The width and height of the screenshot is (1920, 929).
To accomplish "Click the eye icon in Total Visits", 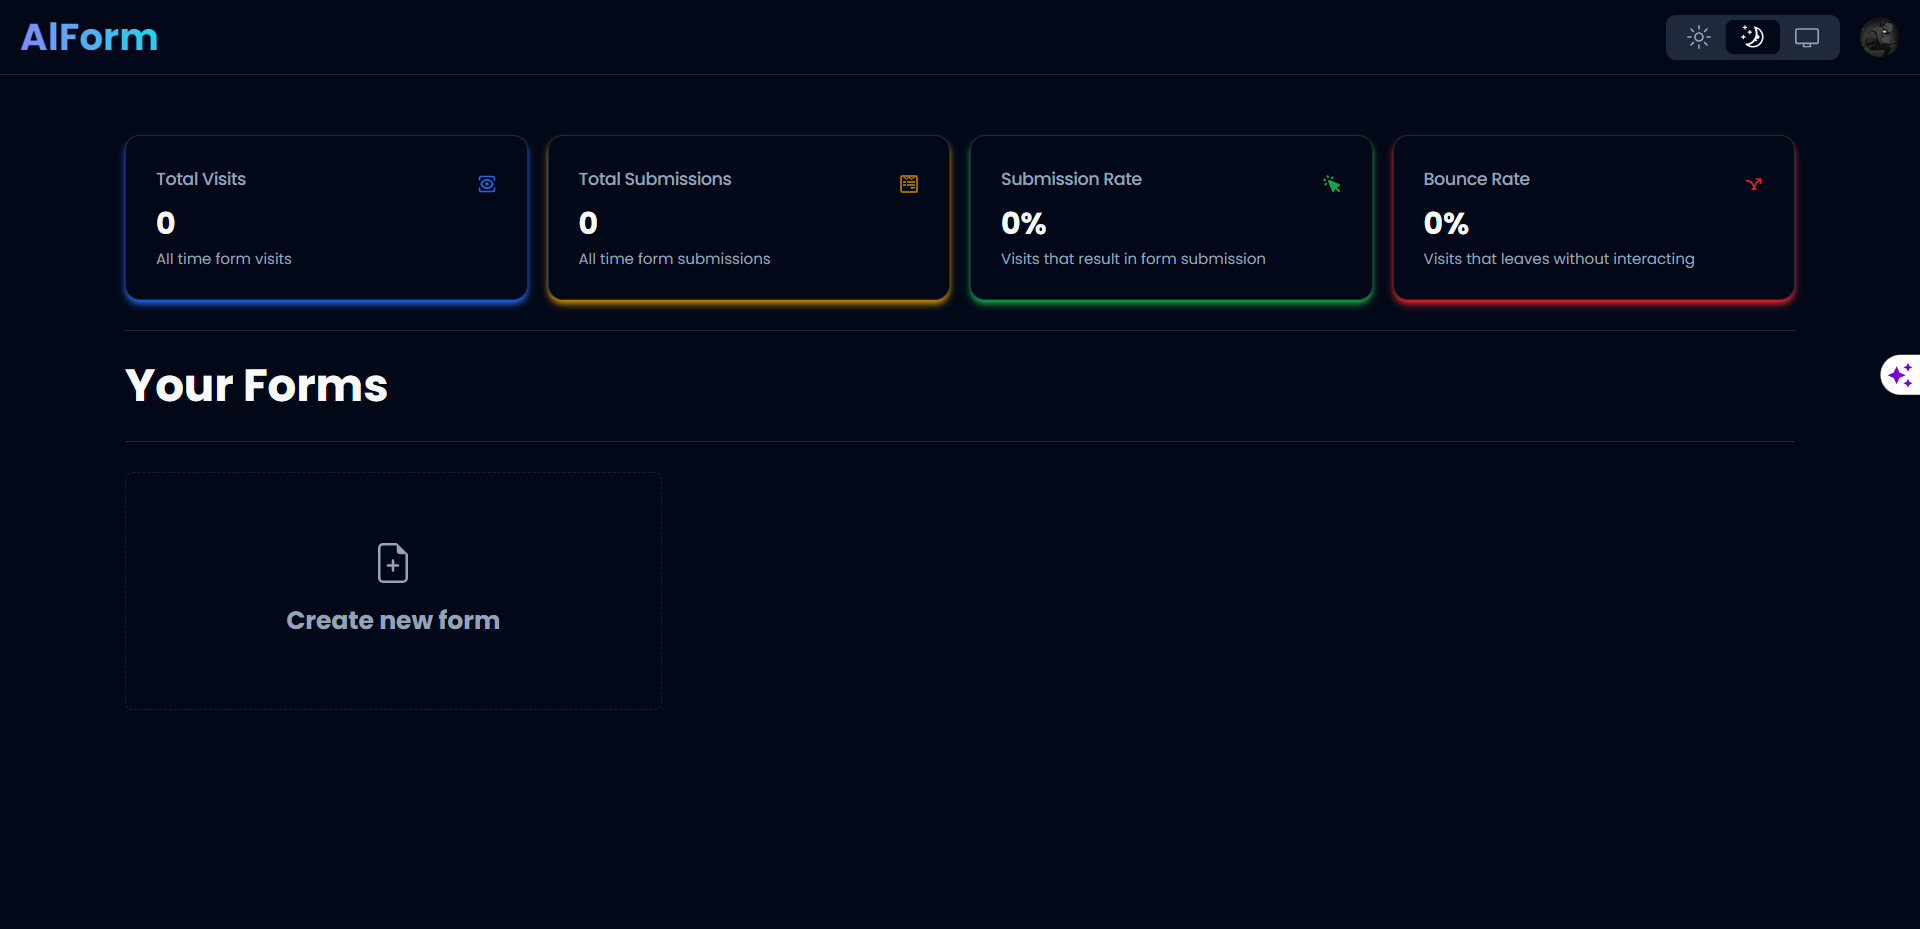I will click(487, 184).
